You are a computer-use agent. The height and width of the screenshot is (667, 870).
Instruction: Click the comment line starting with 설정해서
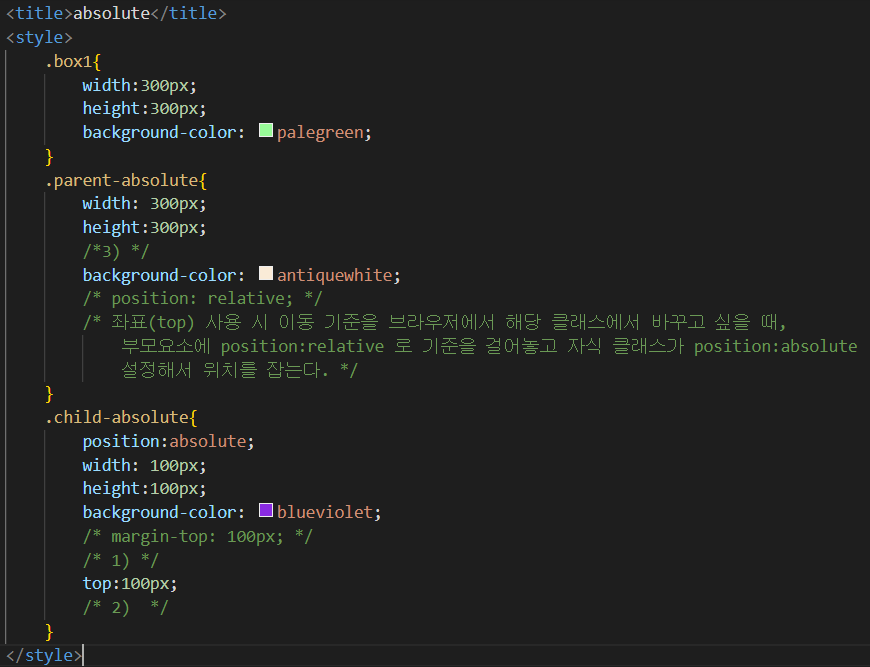click(x=239, y=370)
